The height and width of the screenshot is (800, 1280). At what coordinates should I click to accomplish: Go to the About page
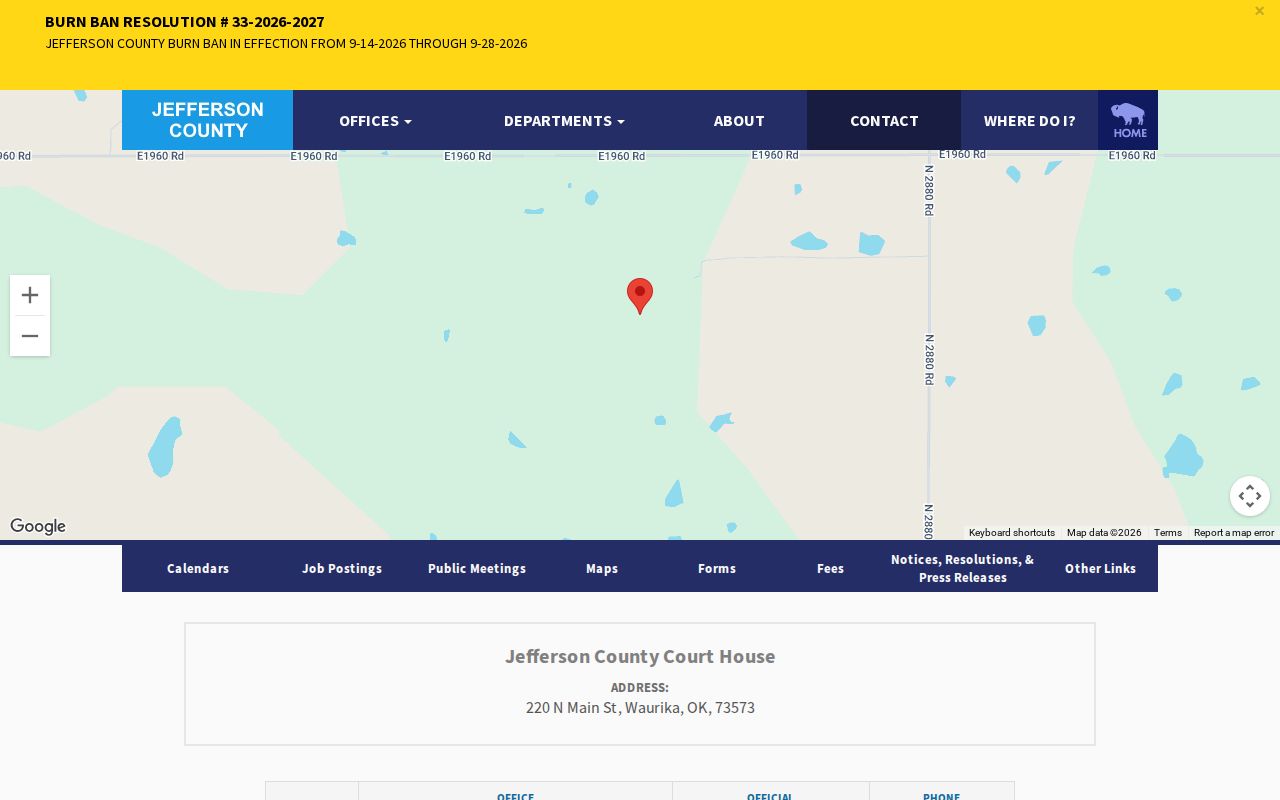(739, 120)
